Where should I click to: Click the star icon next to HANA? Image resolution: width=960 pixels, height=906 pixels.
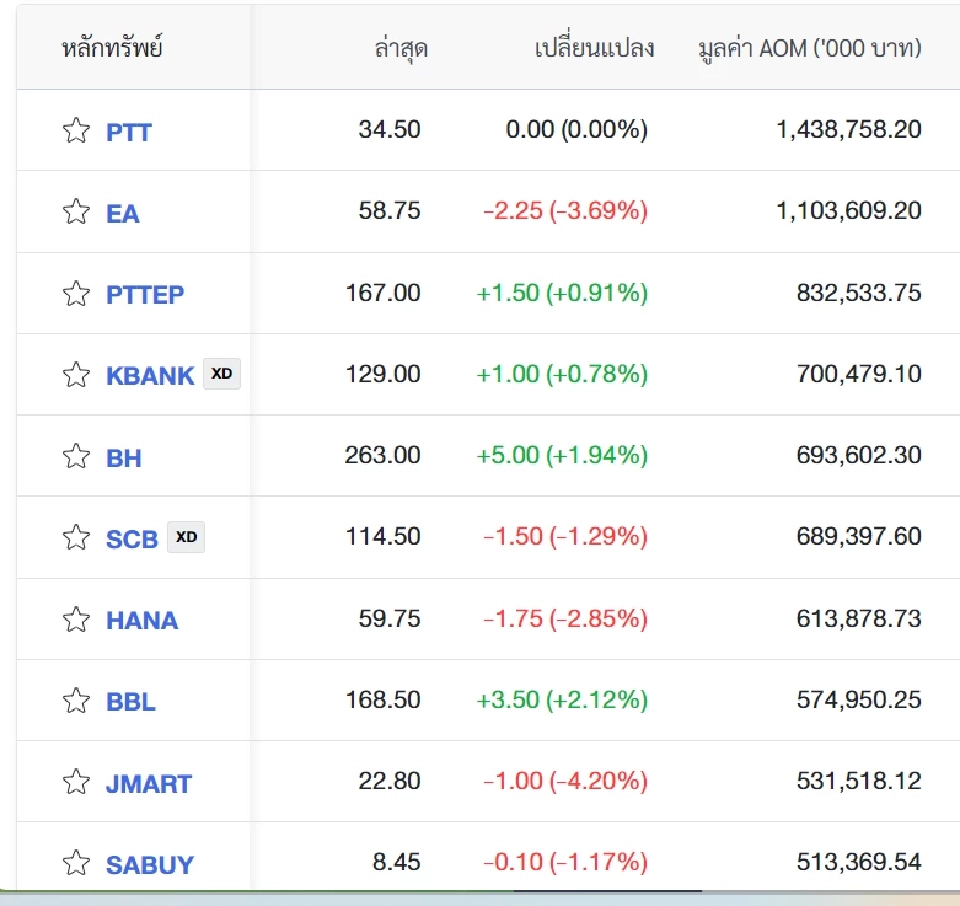[76, 619]
